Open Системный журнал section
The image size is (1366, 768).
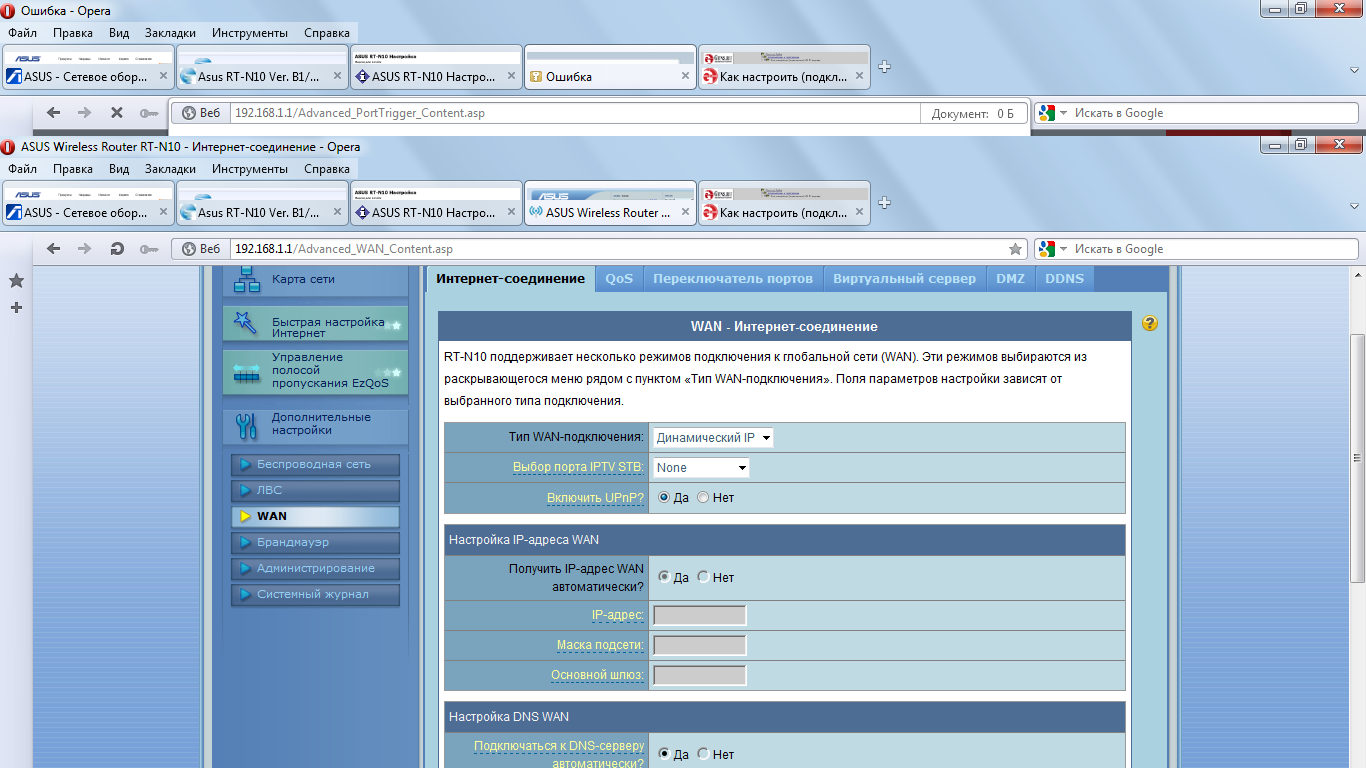pyautogui.click(x=315, y=595)
